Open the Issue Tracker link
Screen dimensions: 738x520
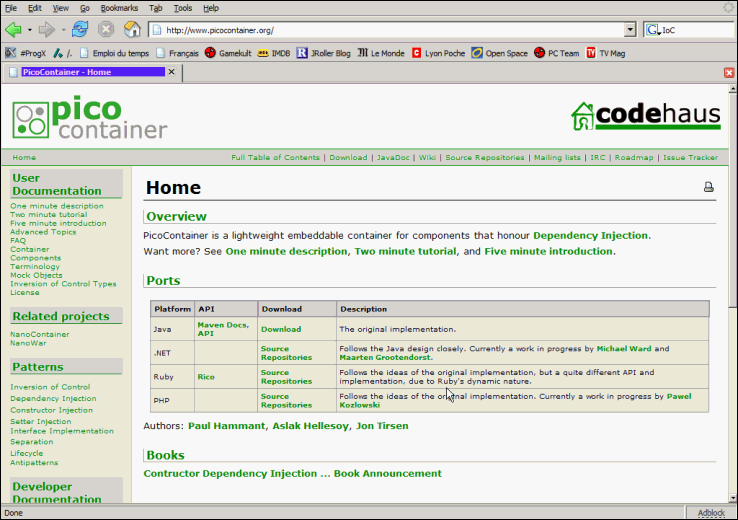click(x=690, y=158)
